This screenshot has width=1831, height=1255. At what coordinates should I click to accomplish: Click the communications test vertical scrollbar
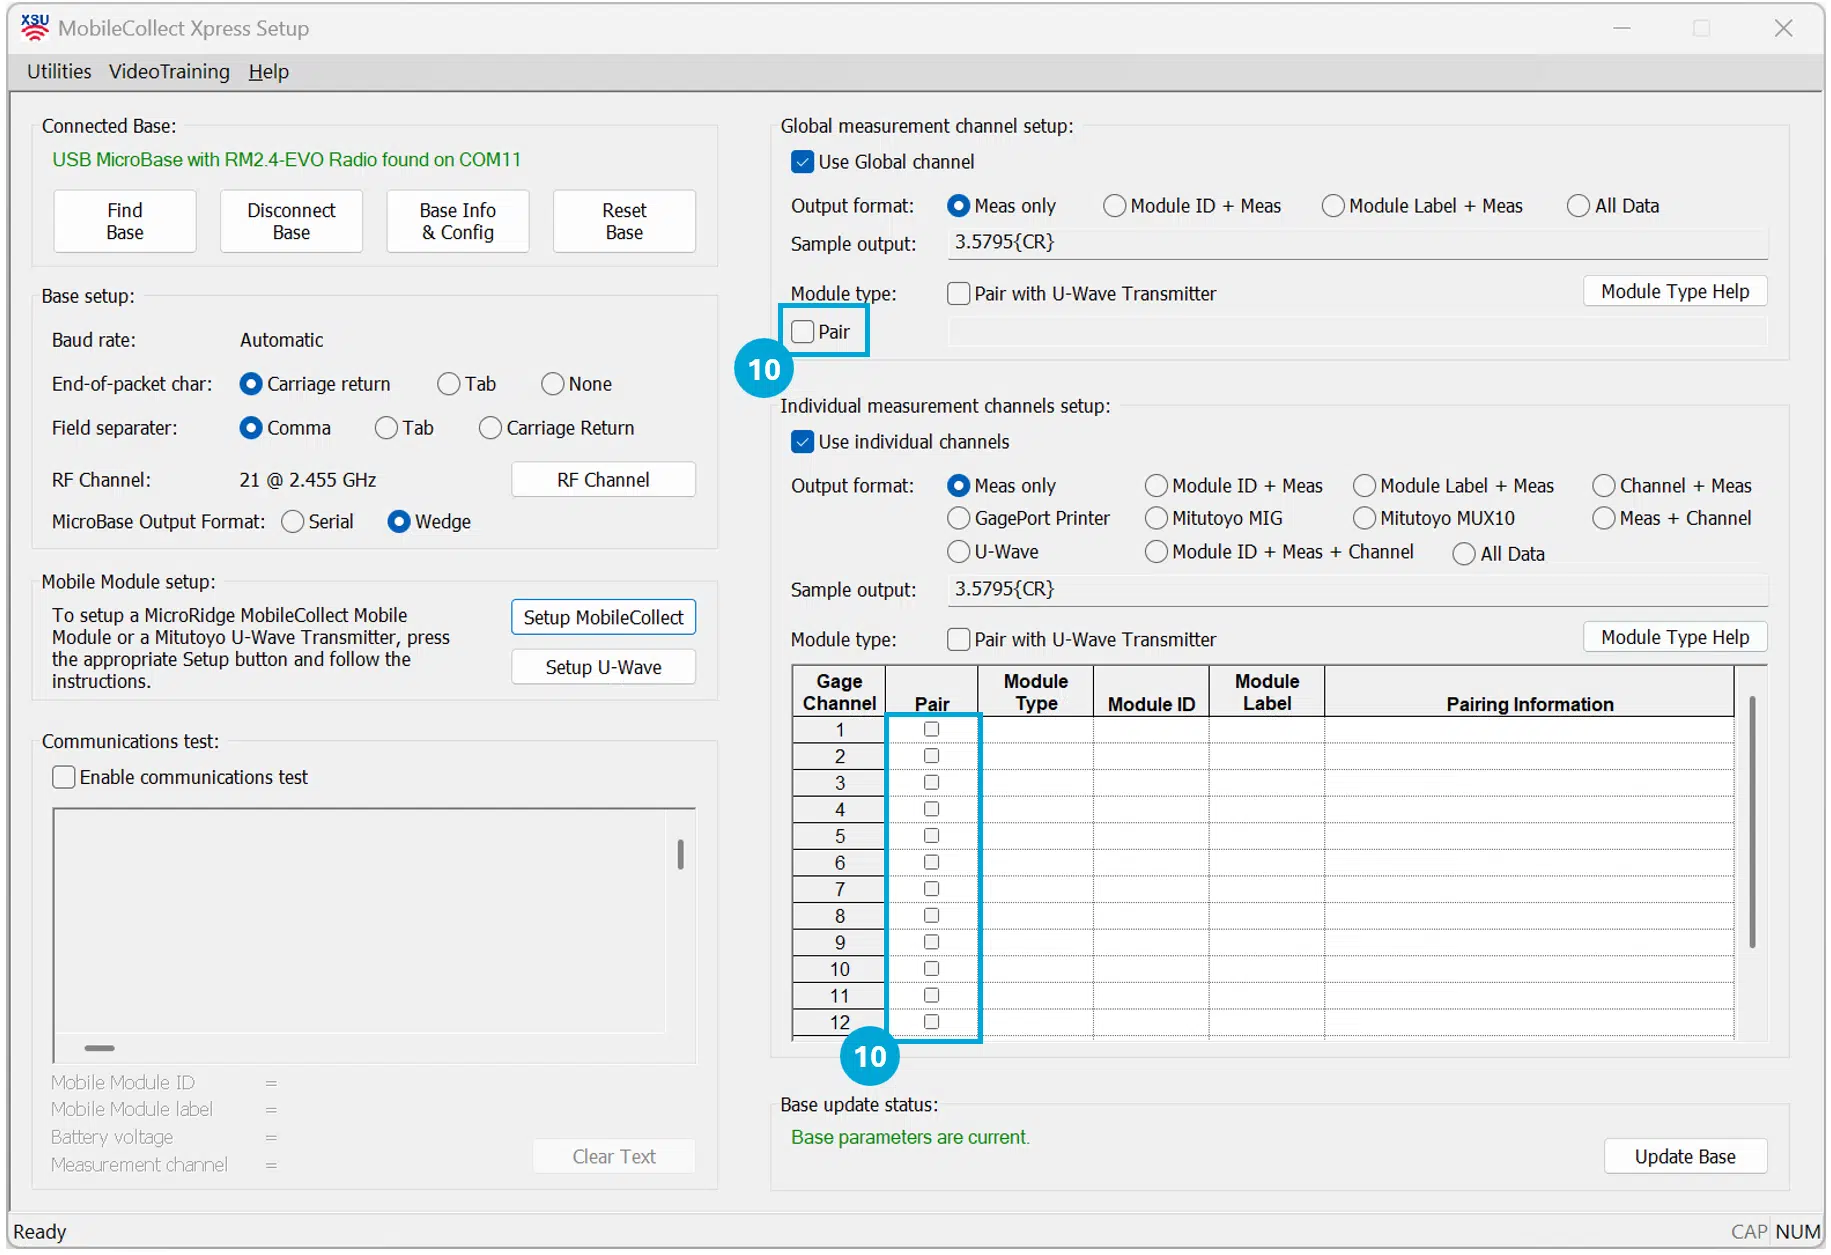click(x=681, y=855)
